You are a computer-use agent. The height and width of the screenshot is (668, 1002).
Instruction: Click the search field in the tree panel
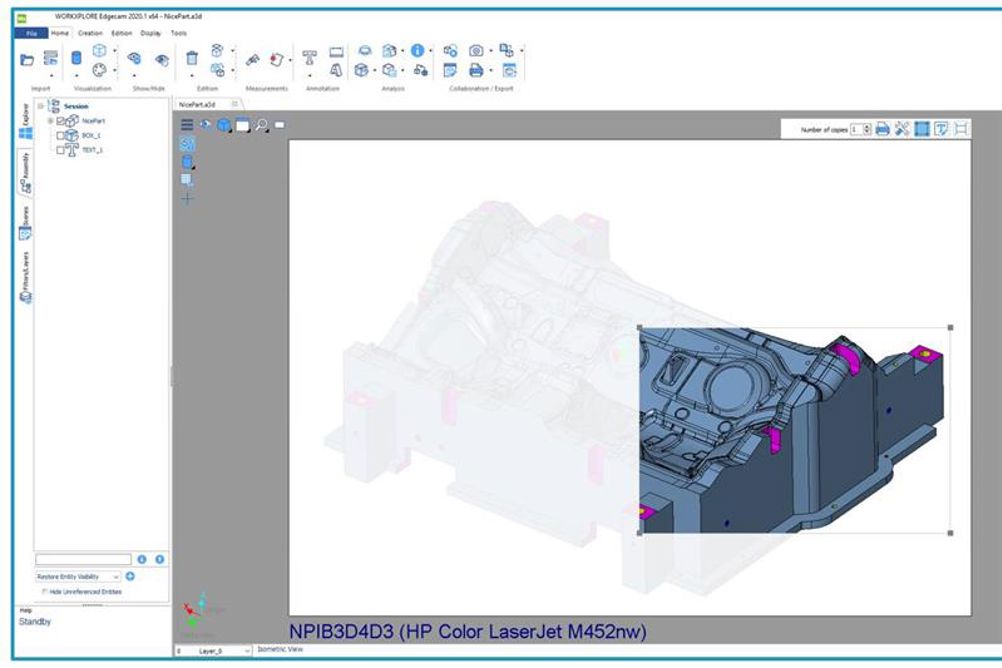coord(83,559)
